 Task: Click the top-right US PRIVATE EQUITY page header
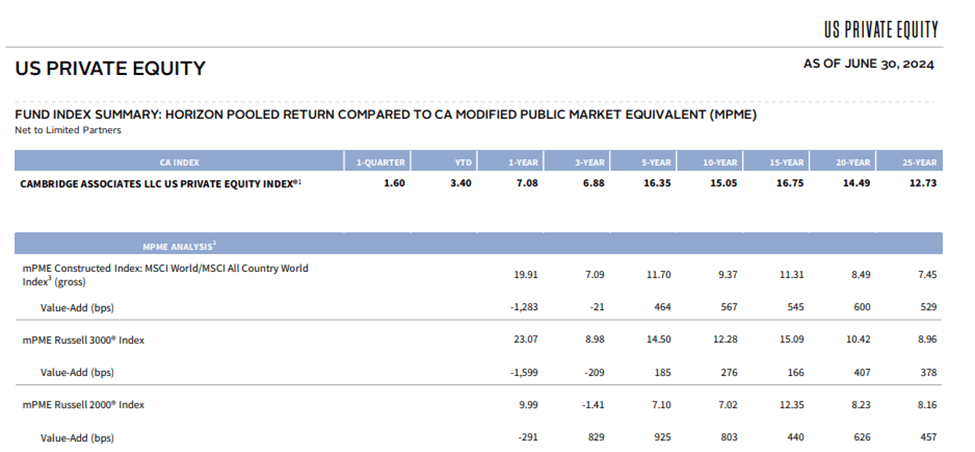click(881, 28)
